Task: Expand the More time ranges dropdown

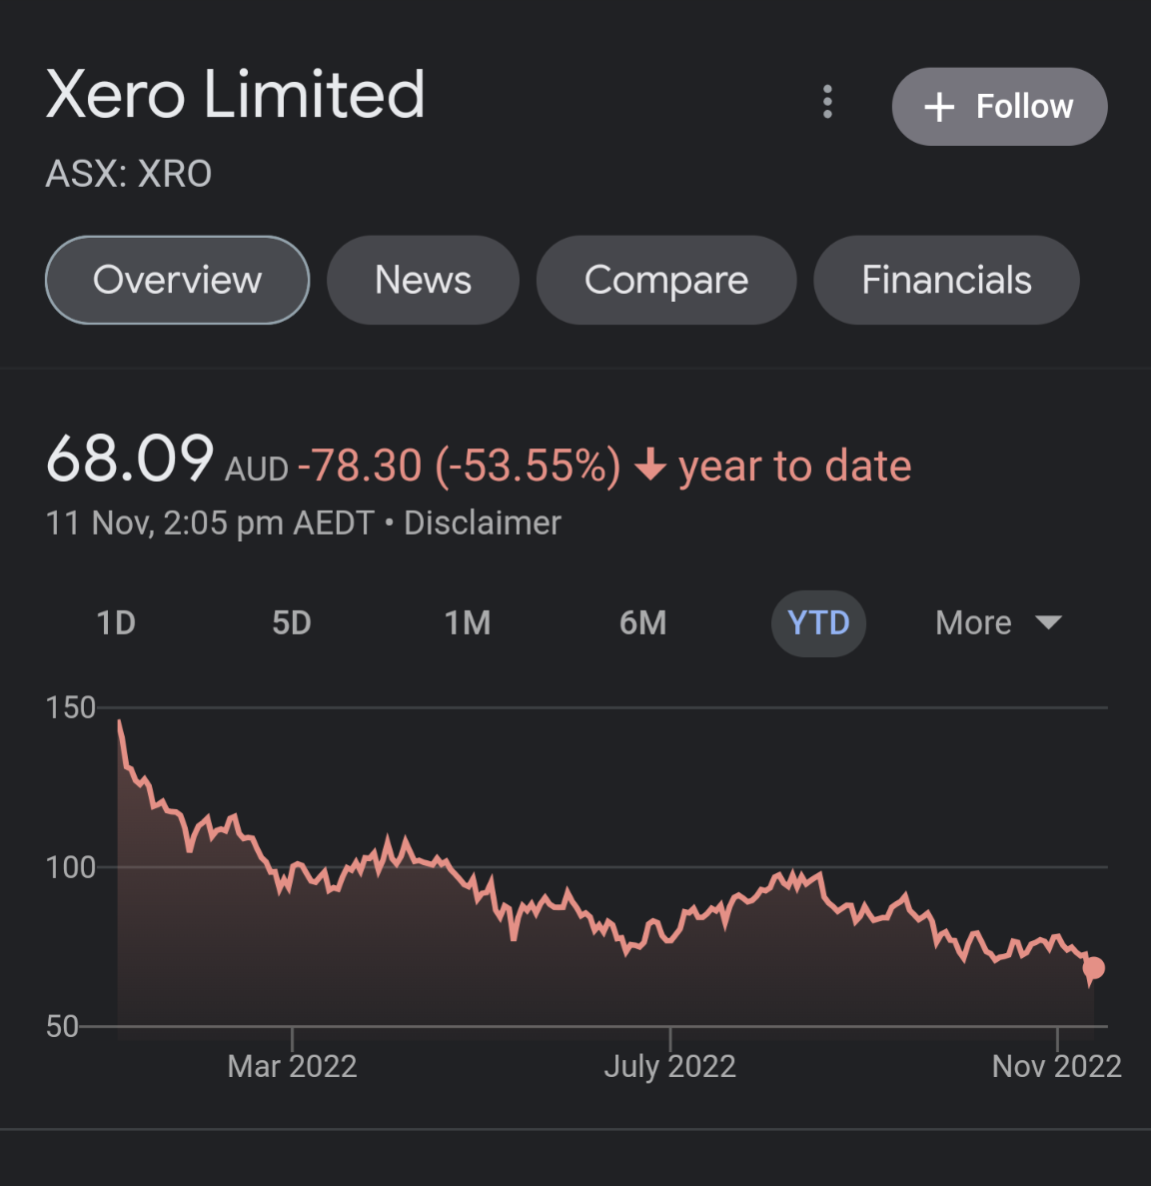Action: [x=997, y=623]
